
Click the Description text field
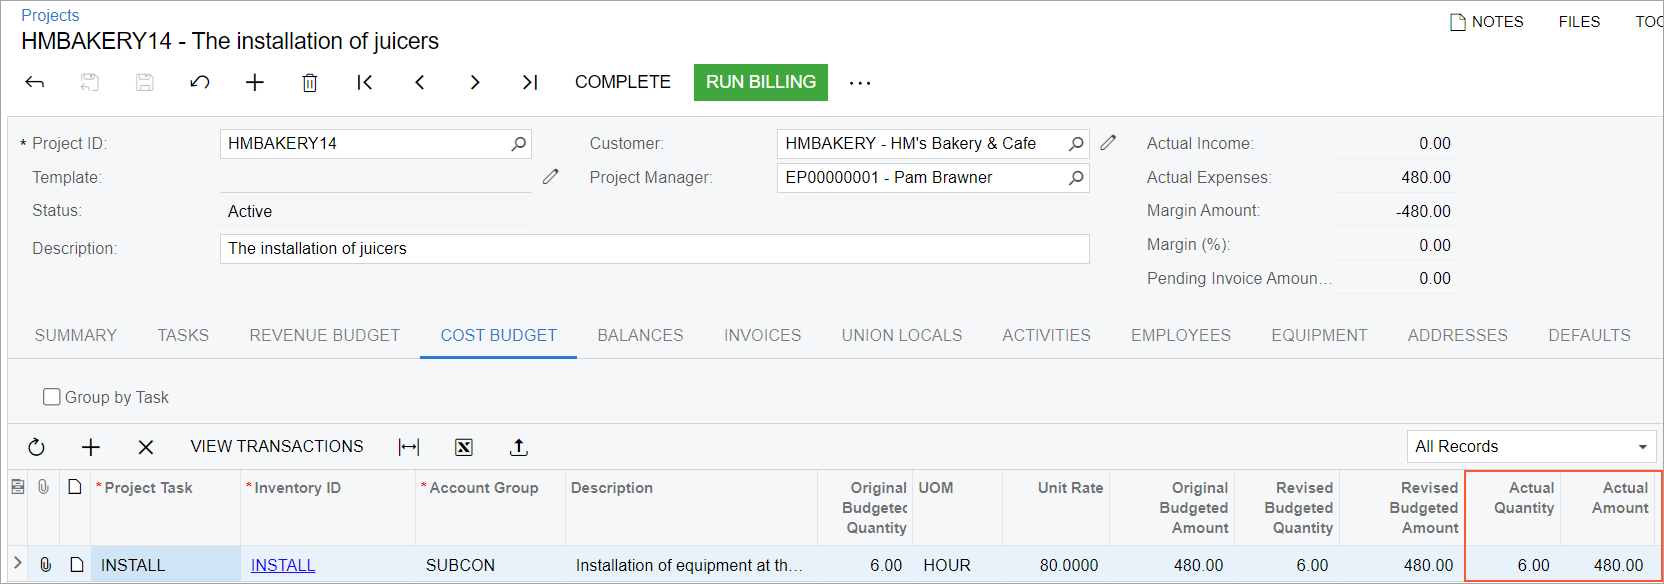coord(654,249)
